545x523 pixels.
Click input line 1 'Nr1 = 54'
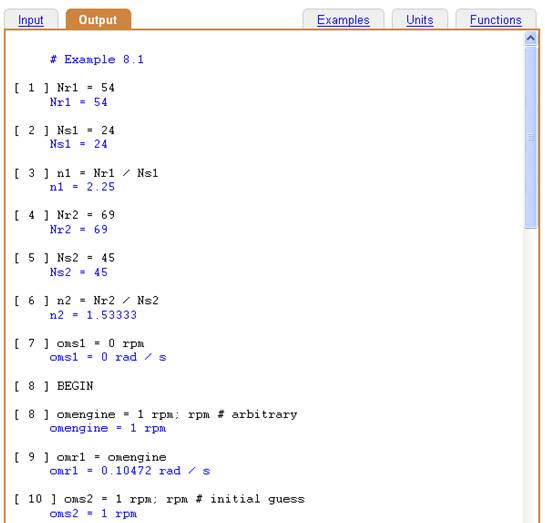[x=64, y=88]
